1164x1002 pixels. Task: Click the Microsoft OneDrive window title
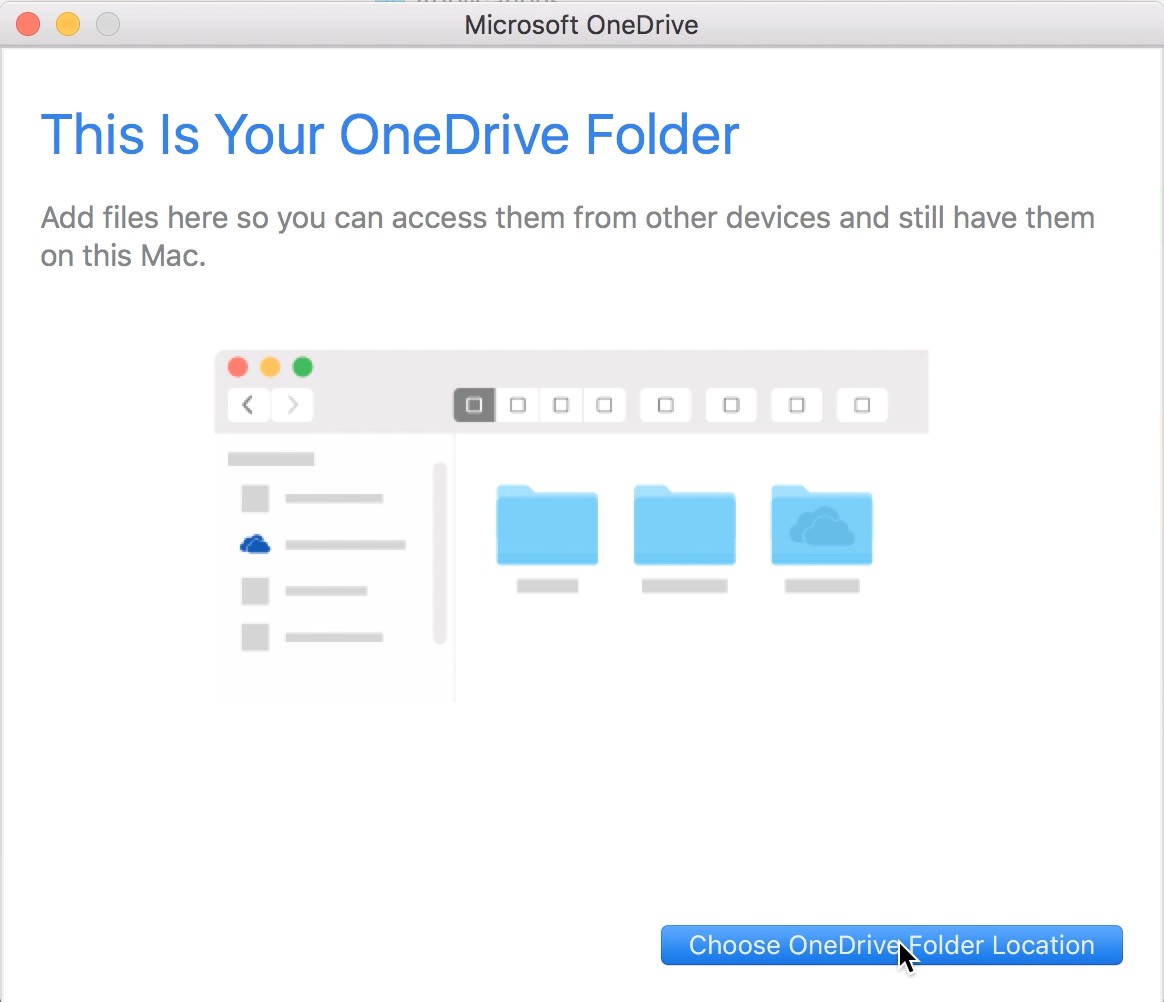pos(581,25)
